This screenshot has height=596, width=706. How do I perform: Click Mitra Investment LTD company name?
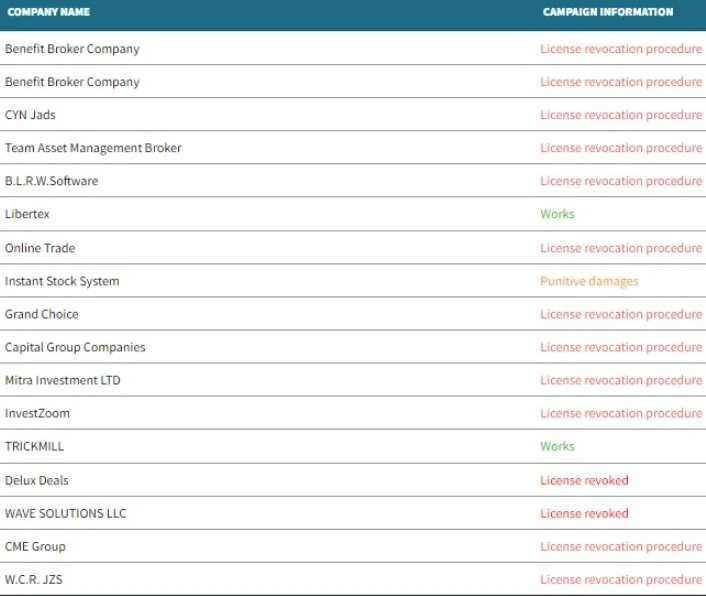coord(63,380)
